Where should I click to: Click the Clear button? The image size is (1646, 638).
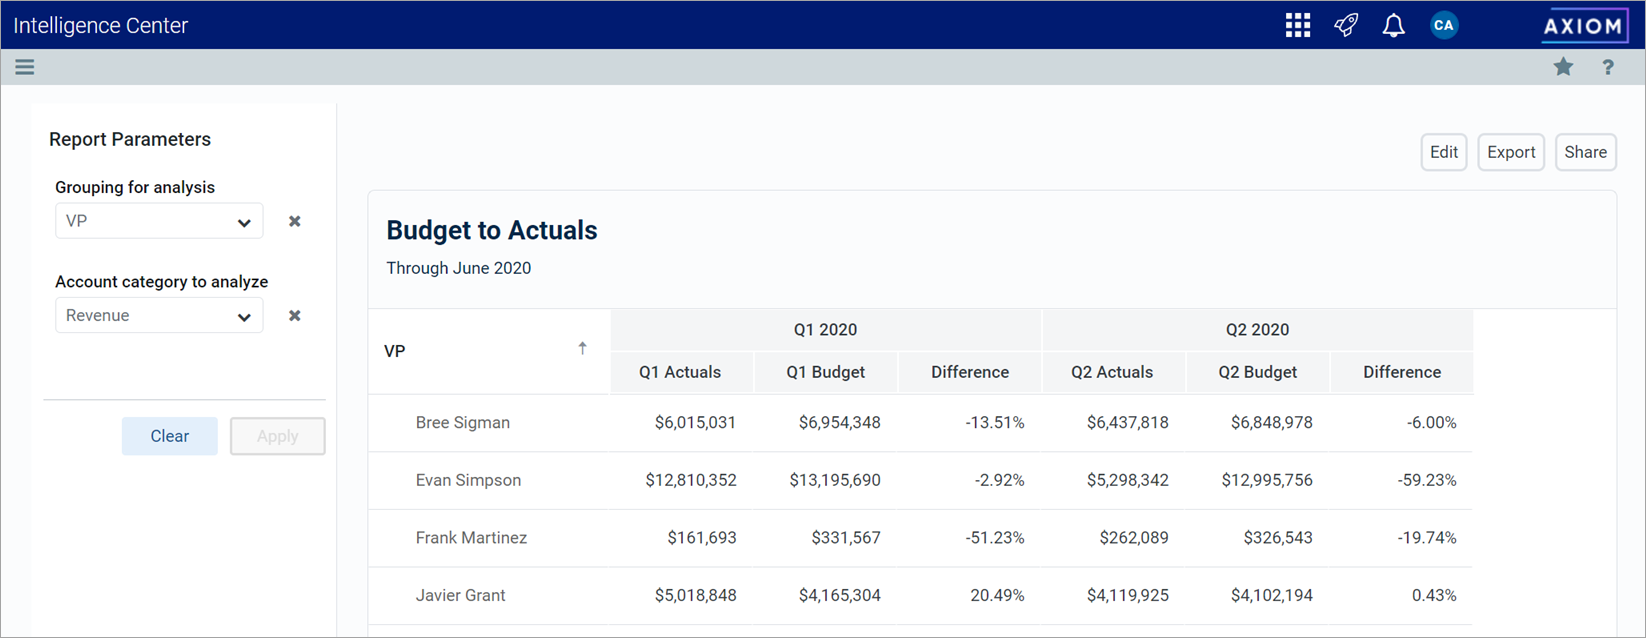pos(169,436)
